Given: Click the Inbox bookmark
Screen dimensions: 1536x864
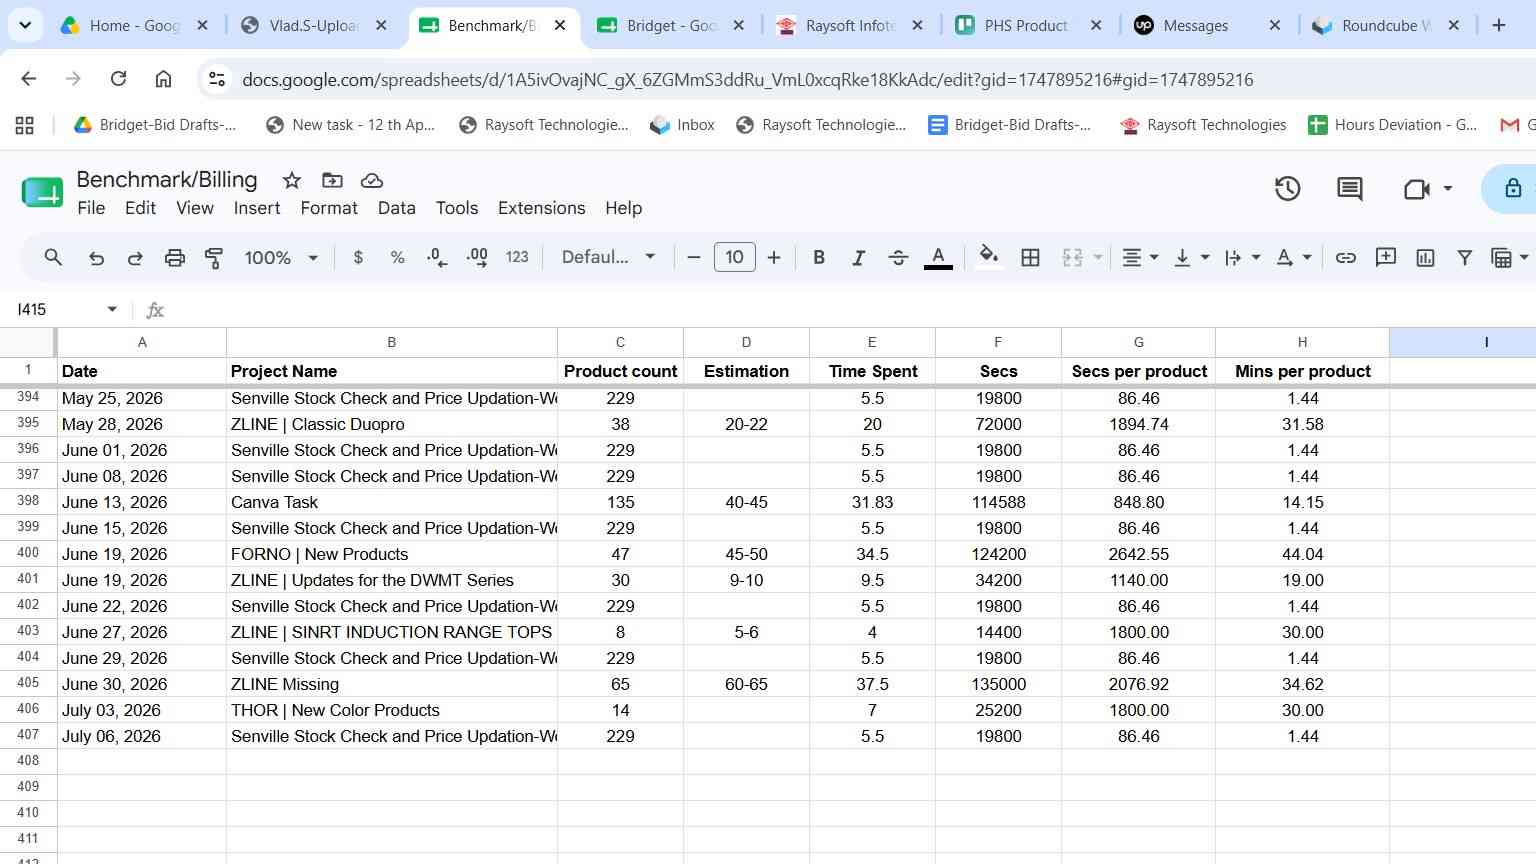Looking at the screenshot, I should pos(682,125).
